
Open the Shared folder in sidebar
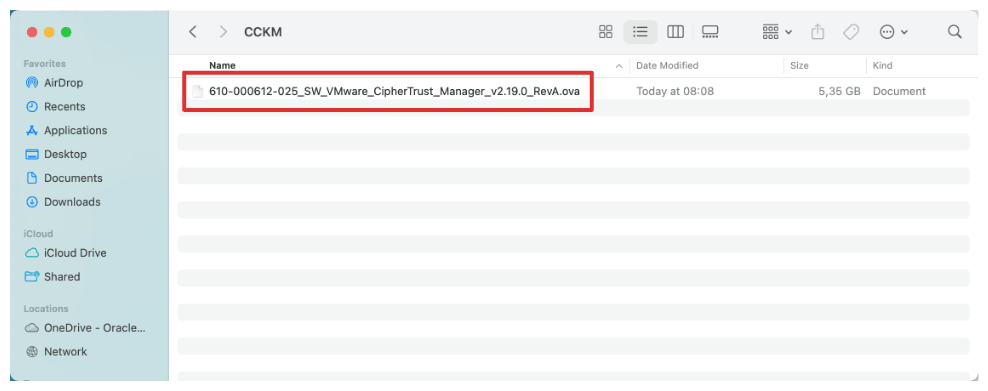click(x=52, y=277)
